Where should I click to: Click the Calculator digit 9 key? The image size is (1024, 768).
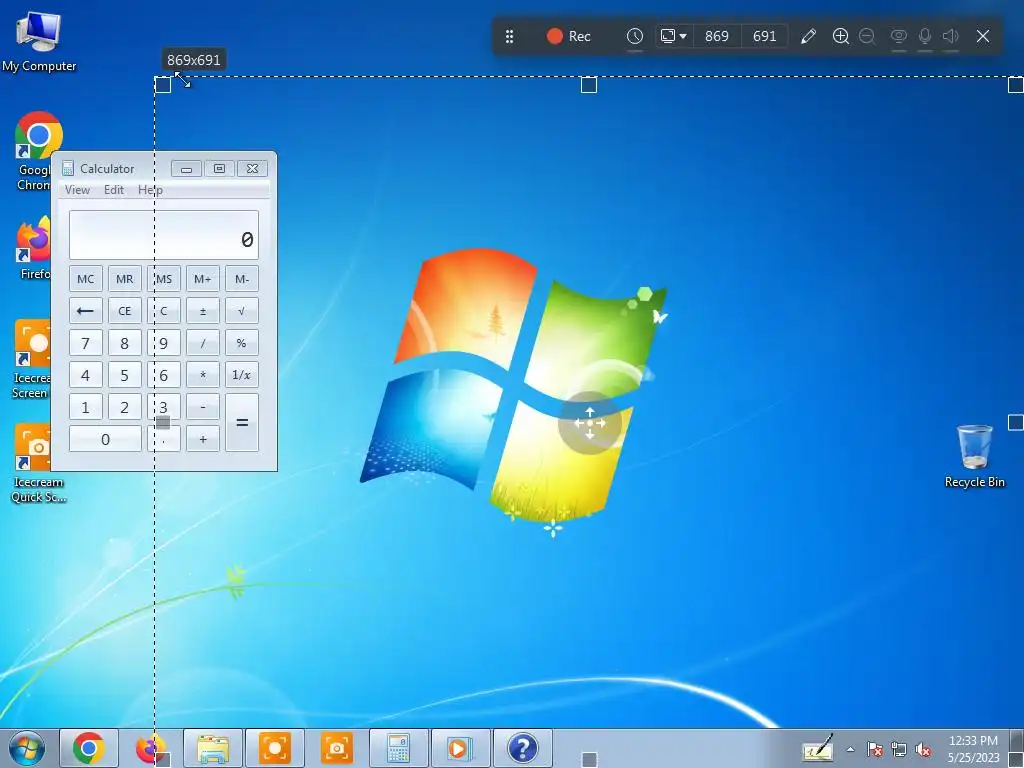click(164, 343)
